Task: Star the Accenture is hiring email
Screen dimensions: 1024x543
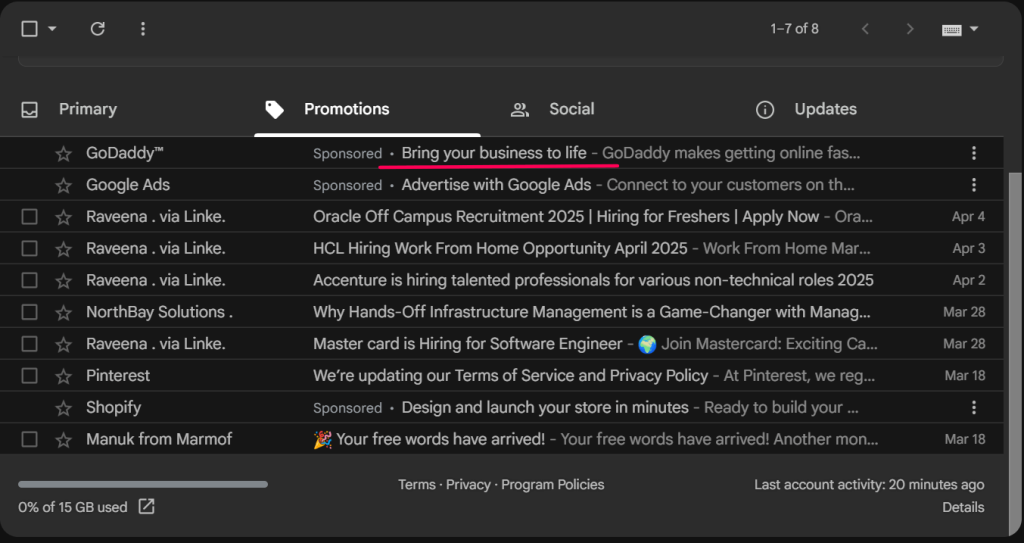Action: (x=63, y=281)
